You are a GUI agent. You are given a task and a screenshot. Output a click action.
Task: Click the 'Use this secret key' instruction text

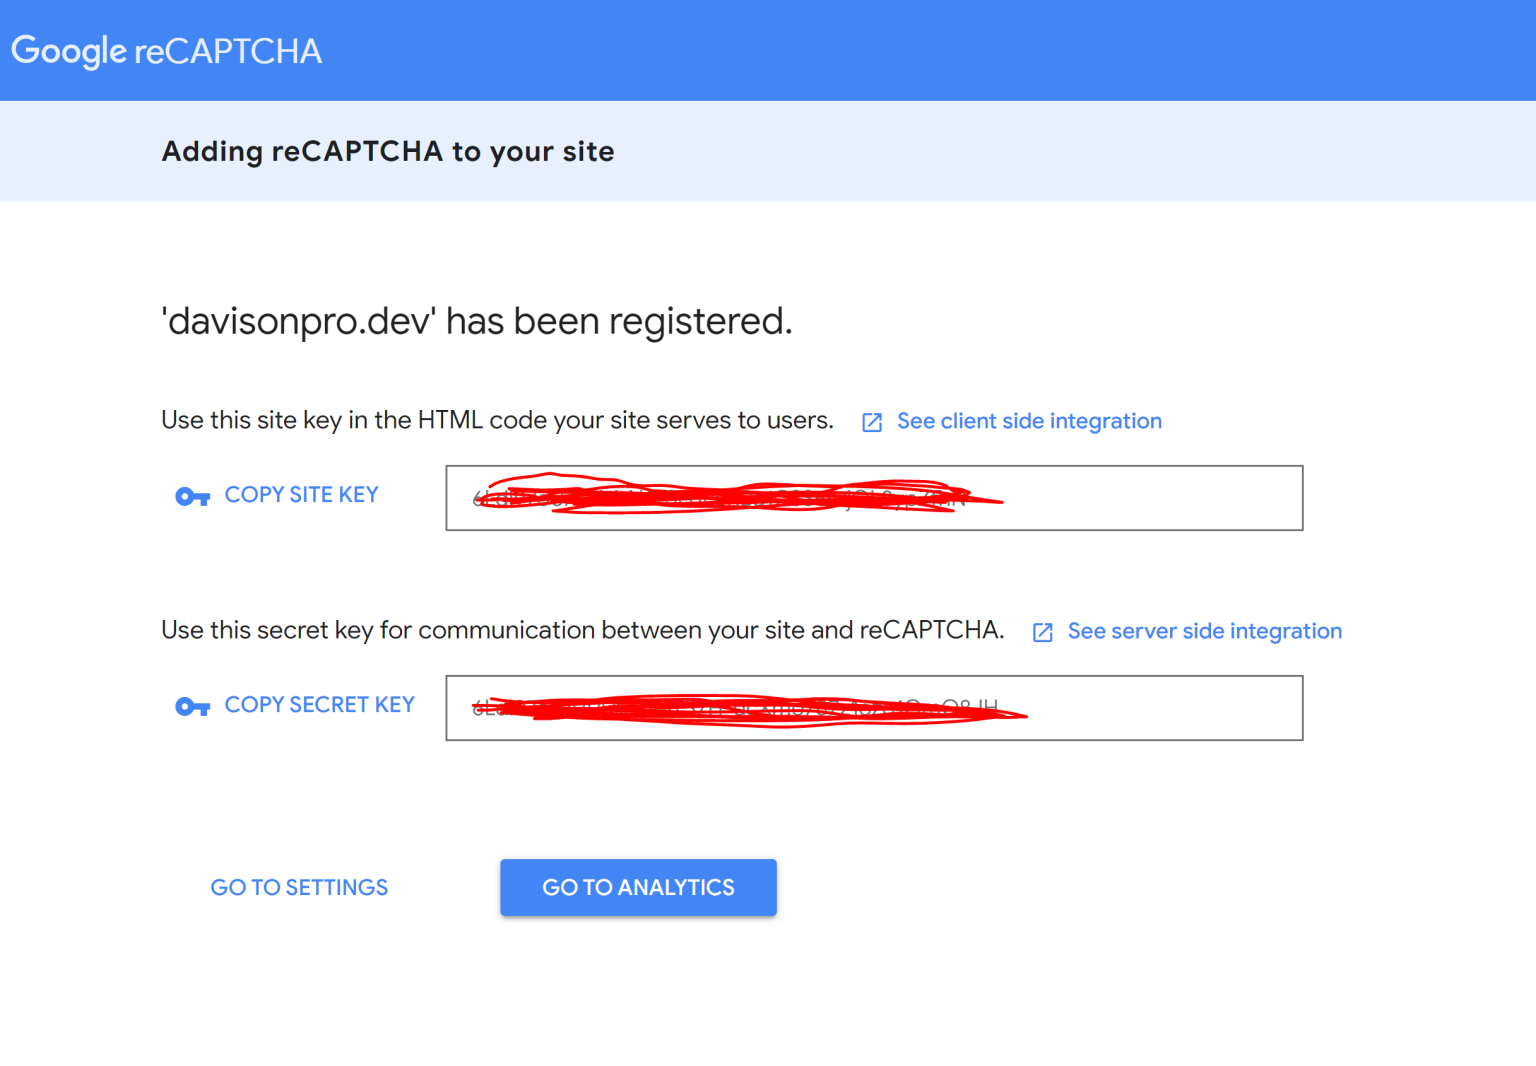(x=582, y=630)
